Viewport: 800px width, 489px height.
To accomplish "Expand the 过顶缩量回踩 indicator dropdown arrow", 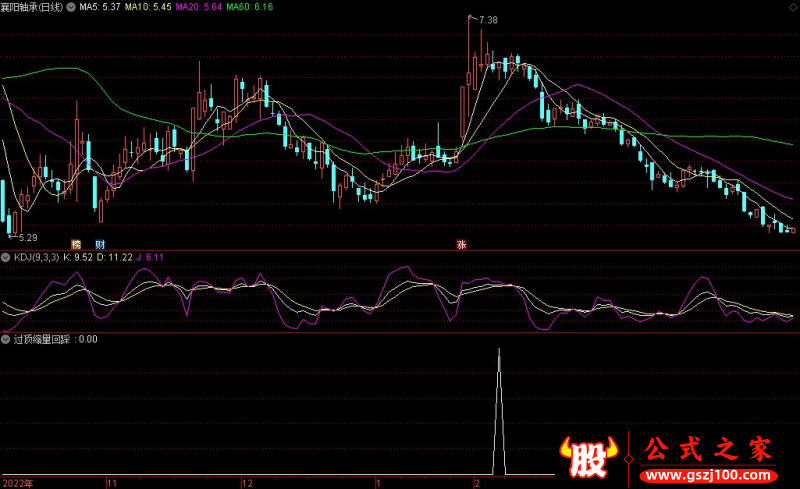I will (6, 339).
